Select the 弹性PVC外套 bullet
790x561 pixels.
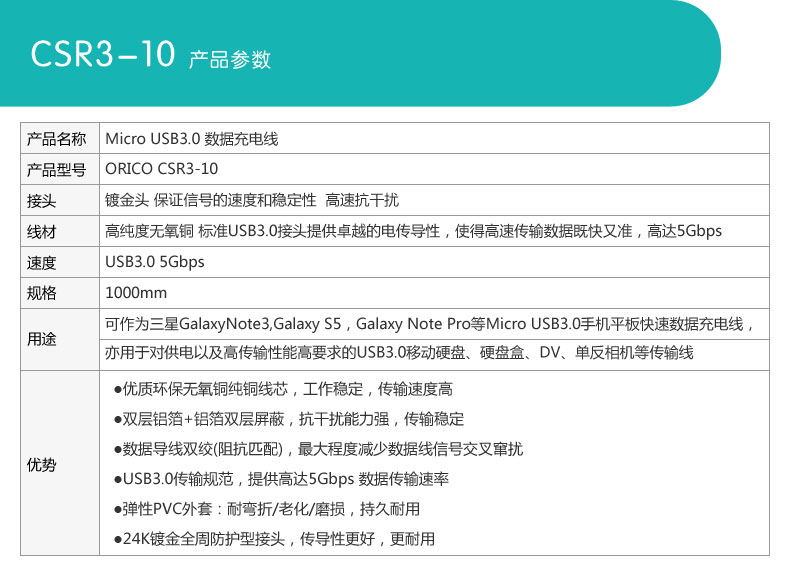click(x=267, y=509)
